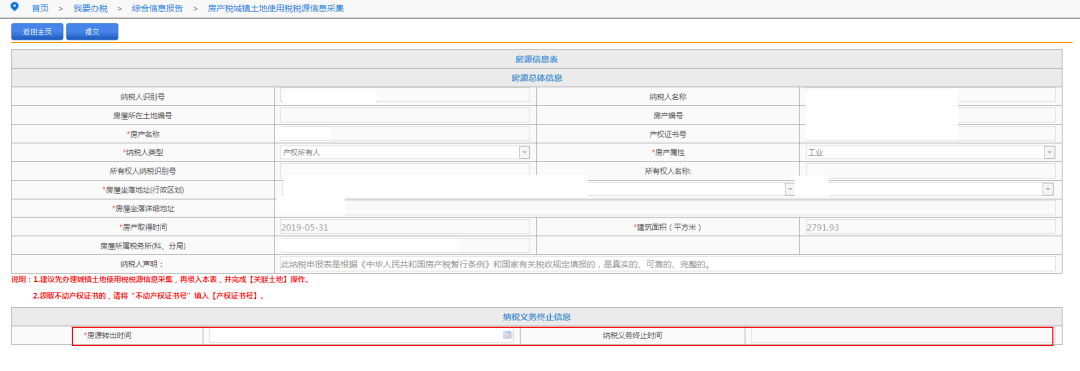Click the 纳税人名称 label
This screenshot has width=1080, height=371.
click(667, 96)
